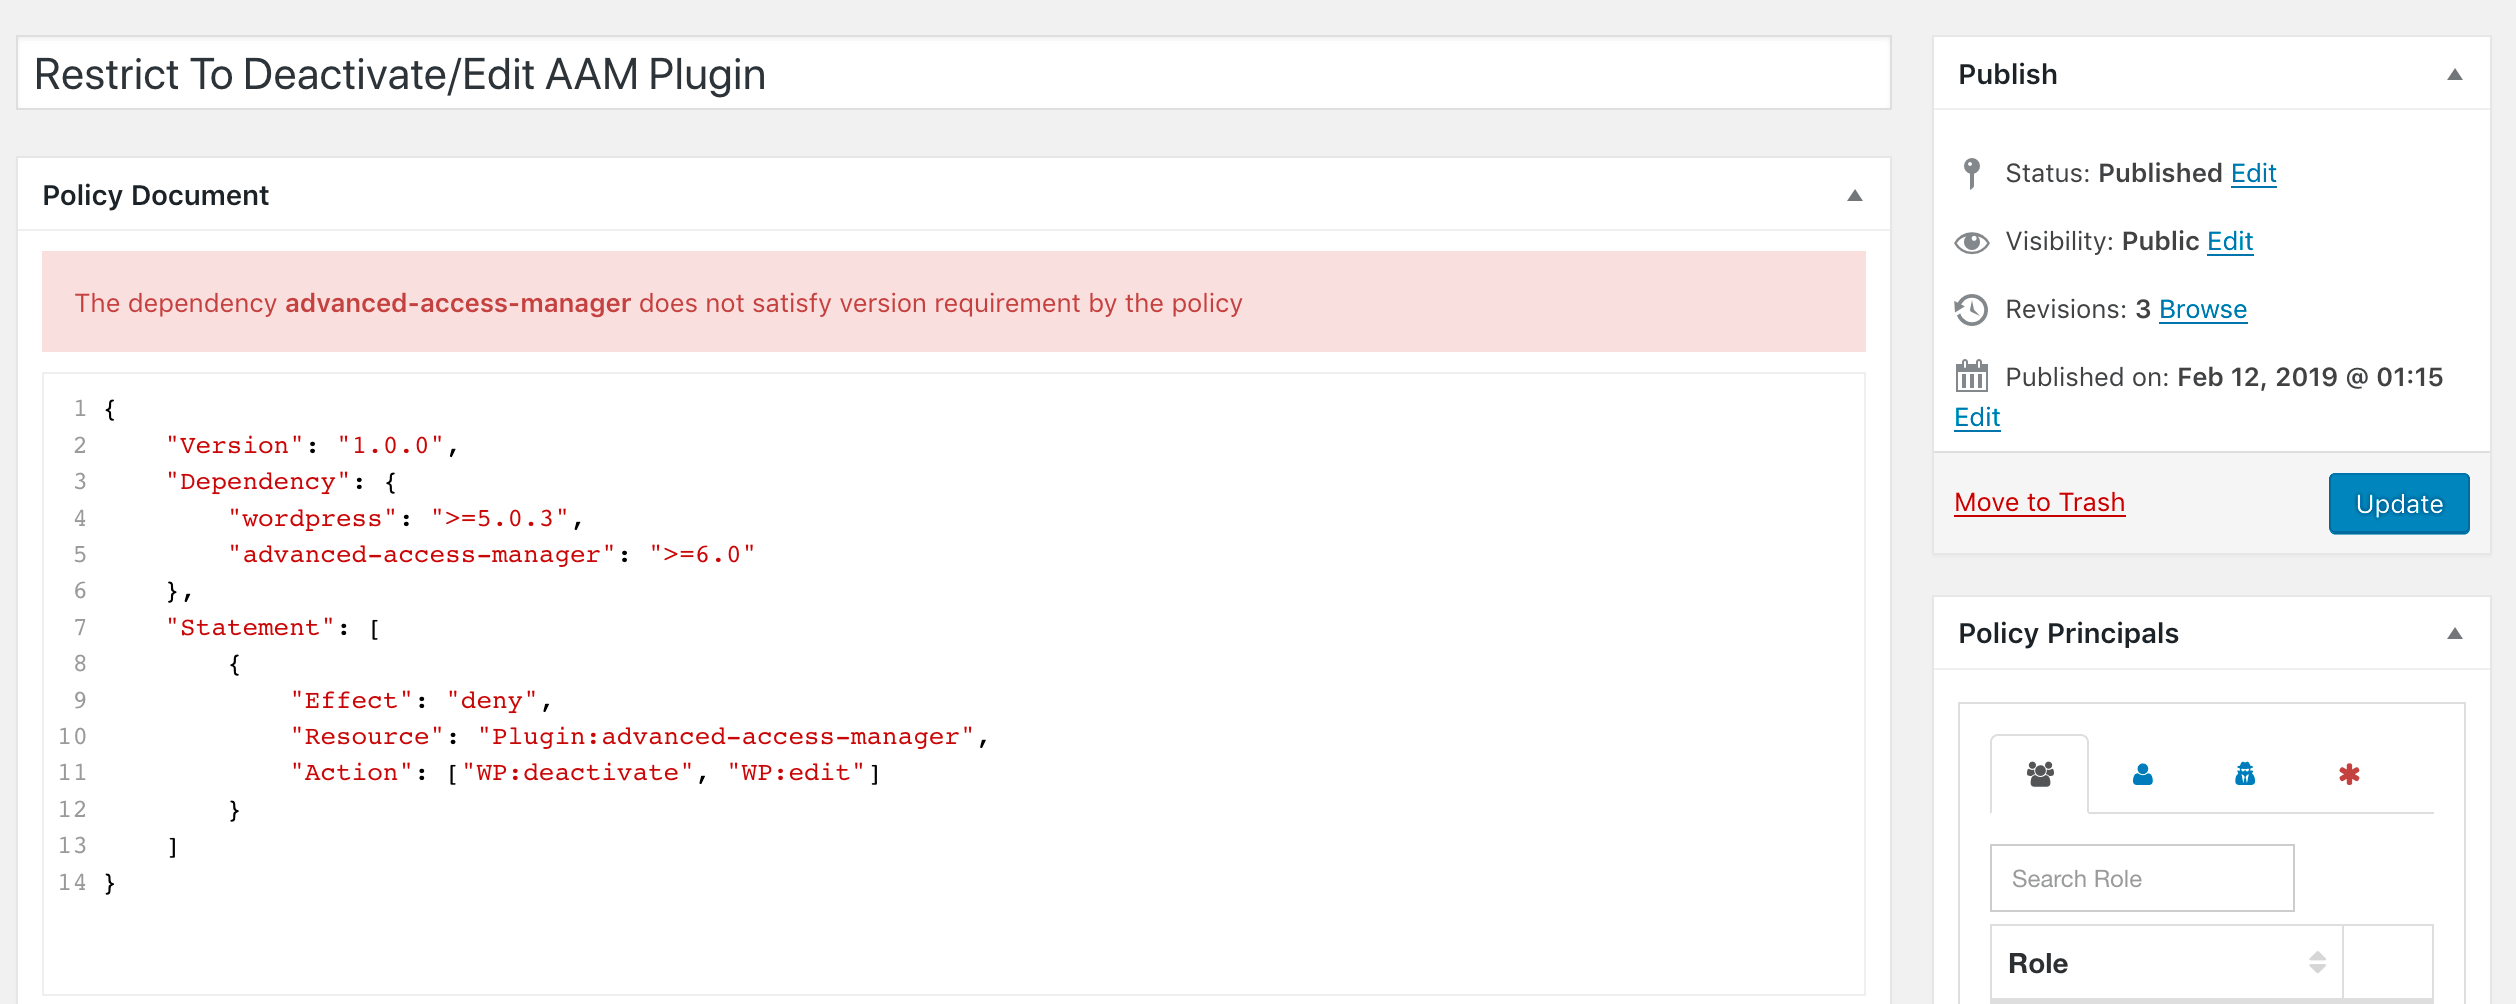Click the visibility eye icon
The height and width of the screenshot is (1004, 2516).
click(1971, 242)
